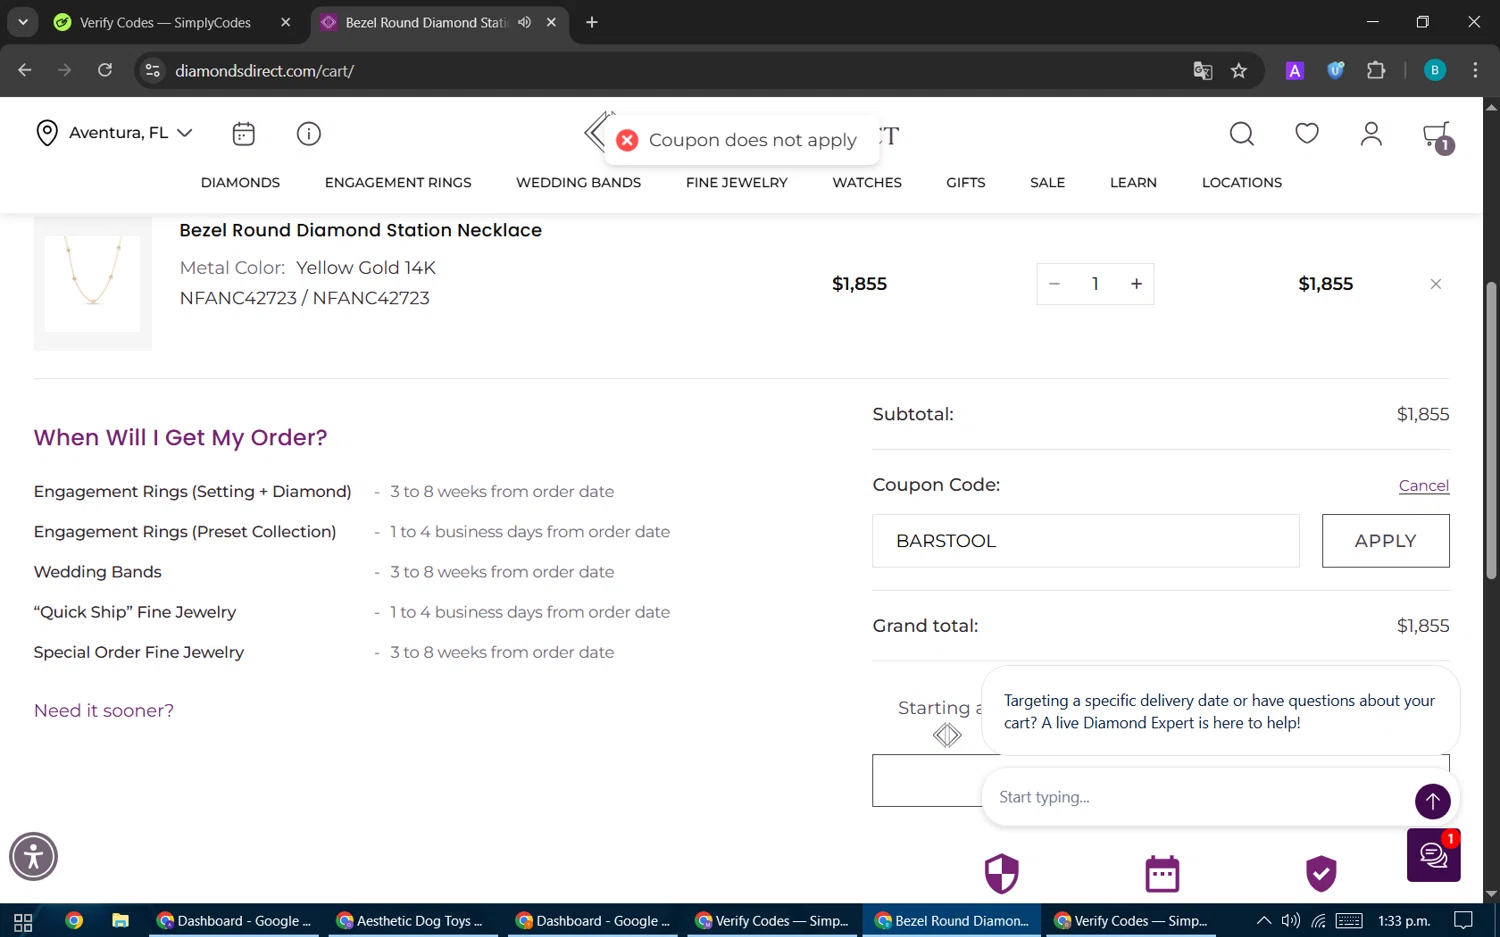This screenshot has height=937, width=1500.
Task: Click the browser reload button
Action: coord(105,70)
